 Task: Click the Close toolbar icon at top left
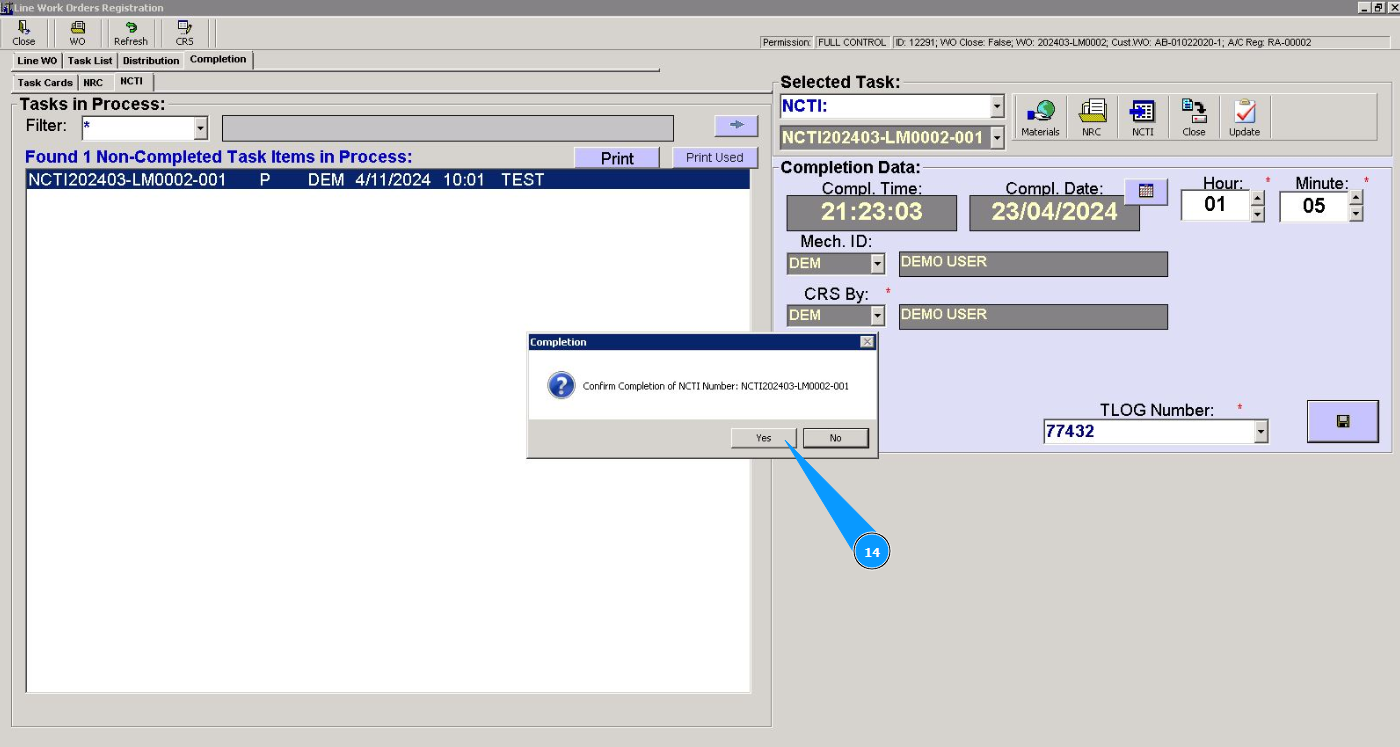tap(24, 34)
